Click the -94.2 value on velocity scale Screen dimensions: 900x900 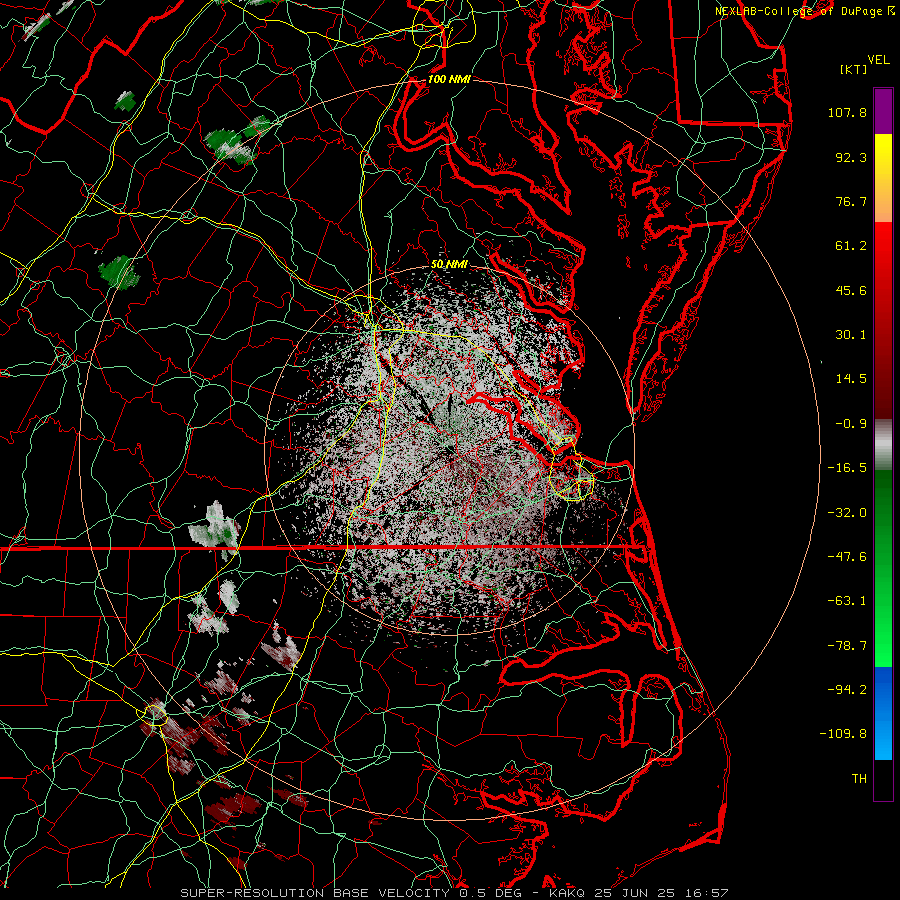pyautogui.click(x=847, y=690)
